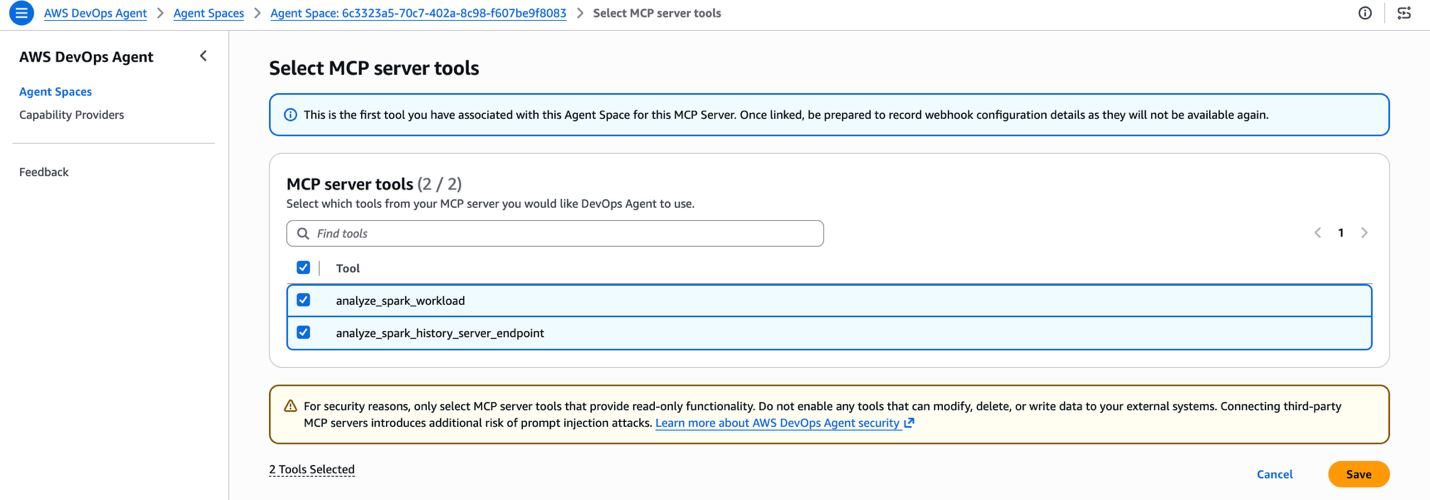Click the AWS DevOps Agent sidebar title

pos(86,57)
